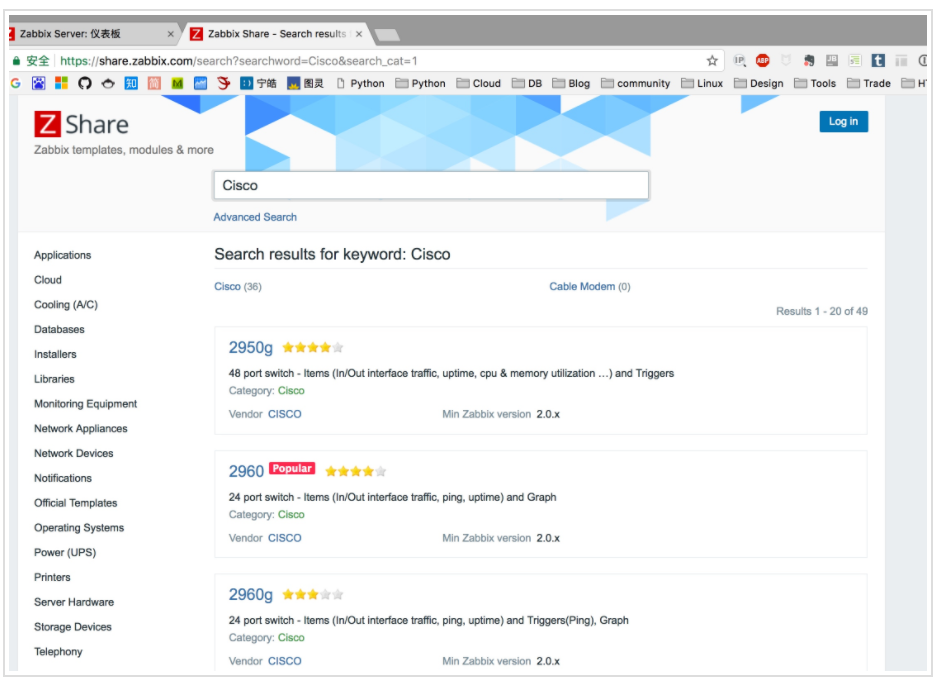The image size is (936, 682).
Task: Expand the Trade bookmarks folder
Action: (869, 83)
